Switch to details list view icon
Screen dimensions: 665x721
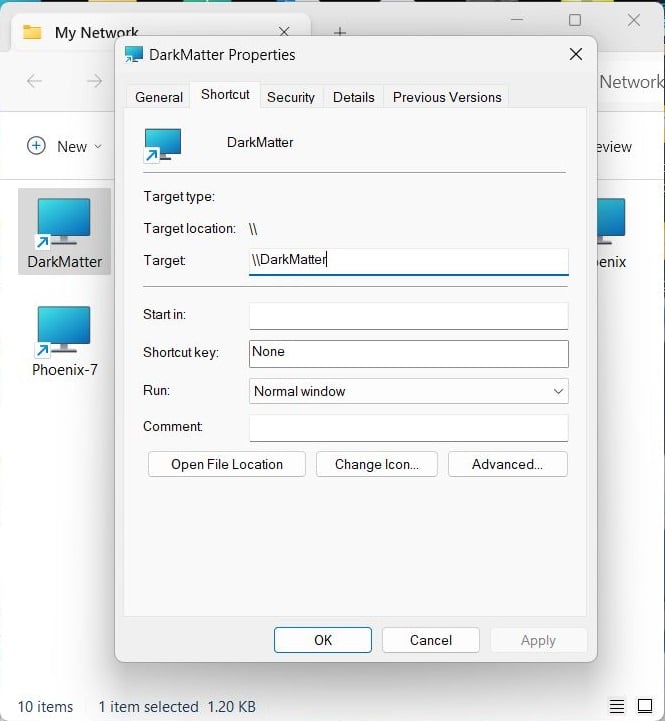pos(617,705)
